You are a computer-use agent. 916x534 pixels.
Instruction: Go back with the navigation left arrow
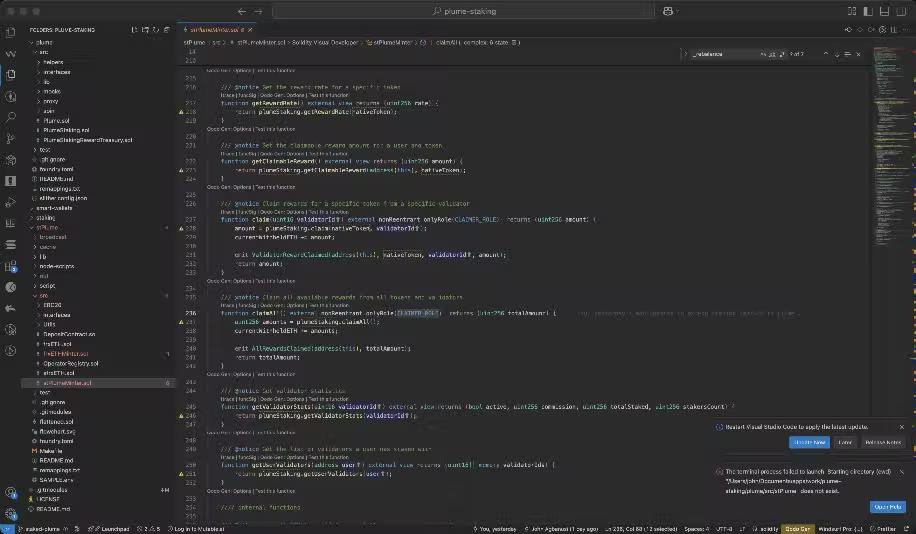pos(242,11)
